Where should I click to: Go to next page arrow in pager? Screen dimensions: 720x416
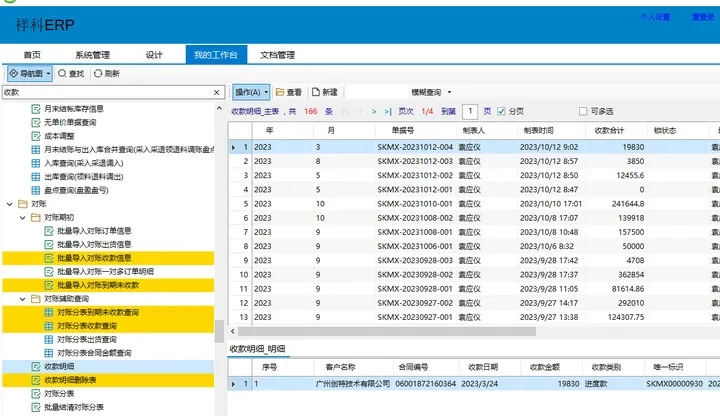375,111
